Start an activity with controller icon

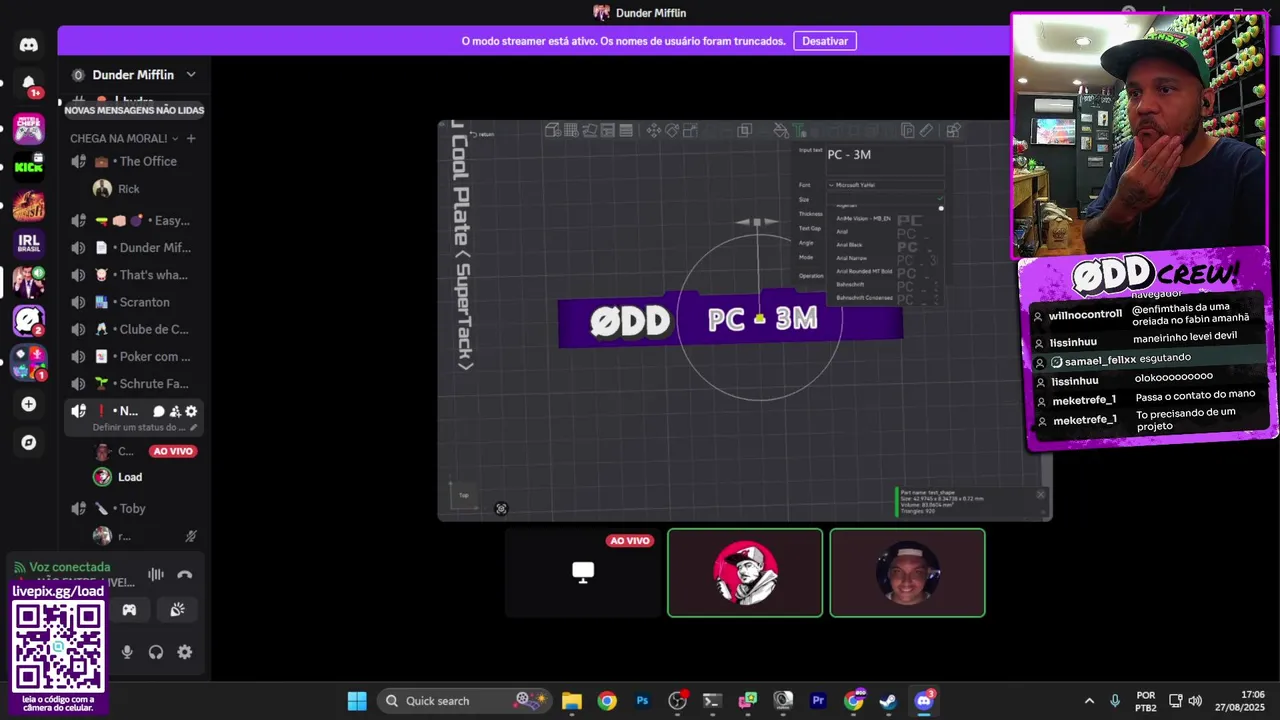coord(129,610)
